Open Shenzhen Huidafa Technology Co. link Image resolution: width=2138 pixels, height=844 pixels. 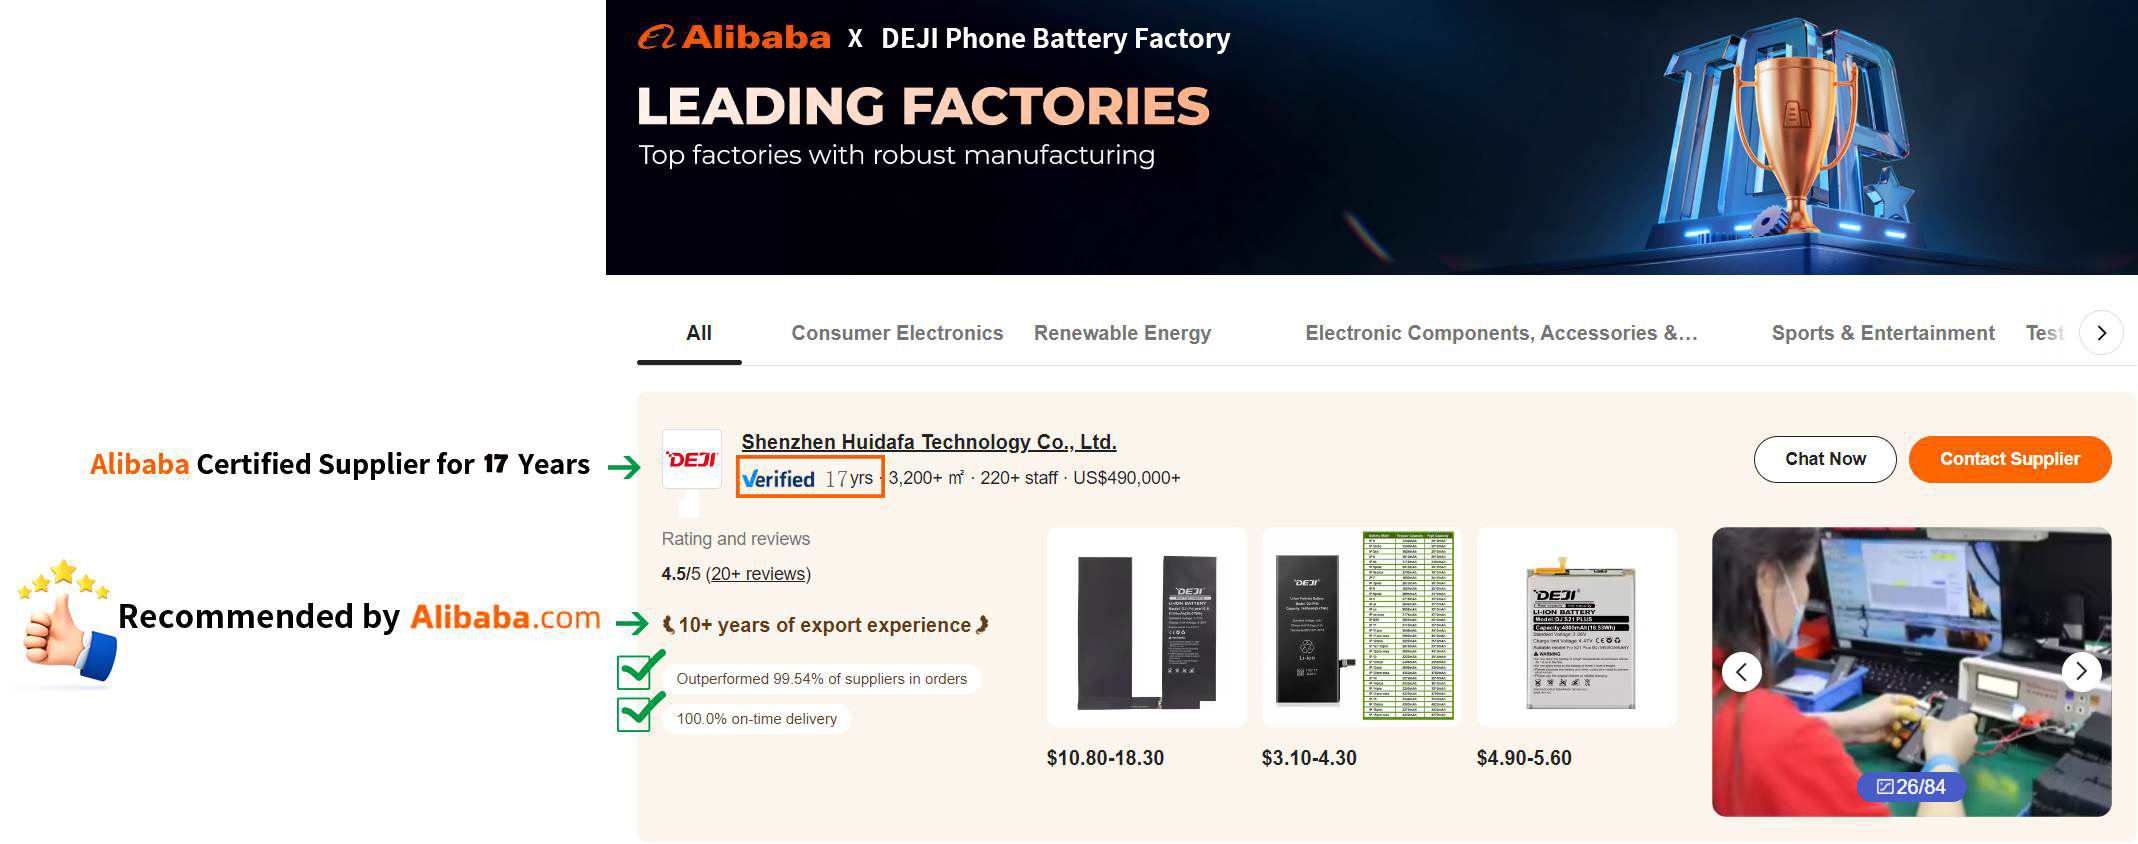928,442
